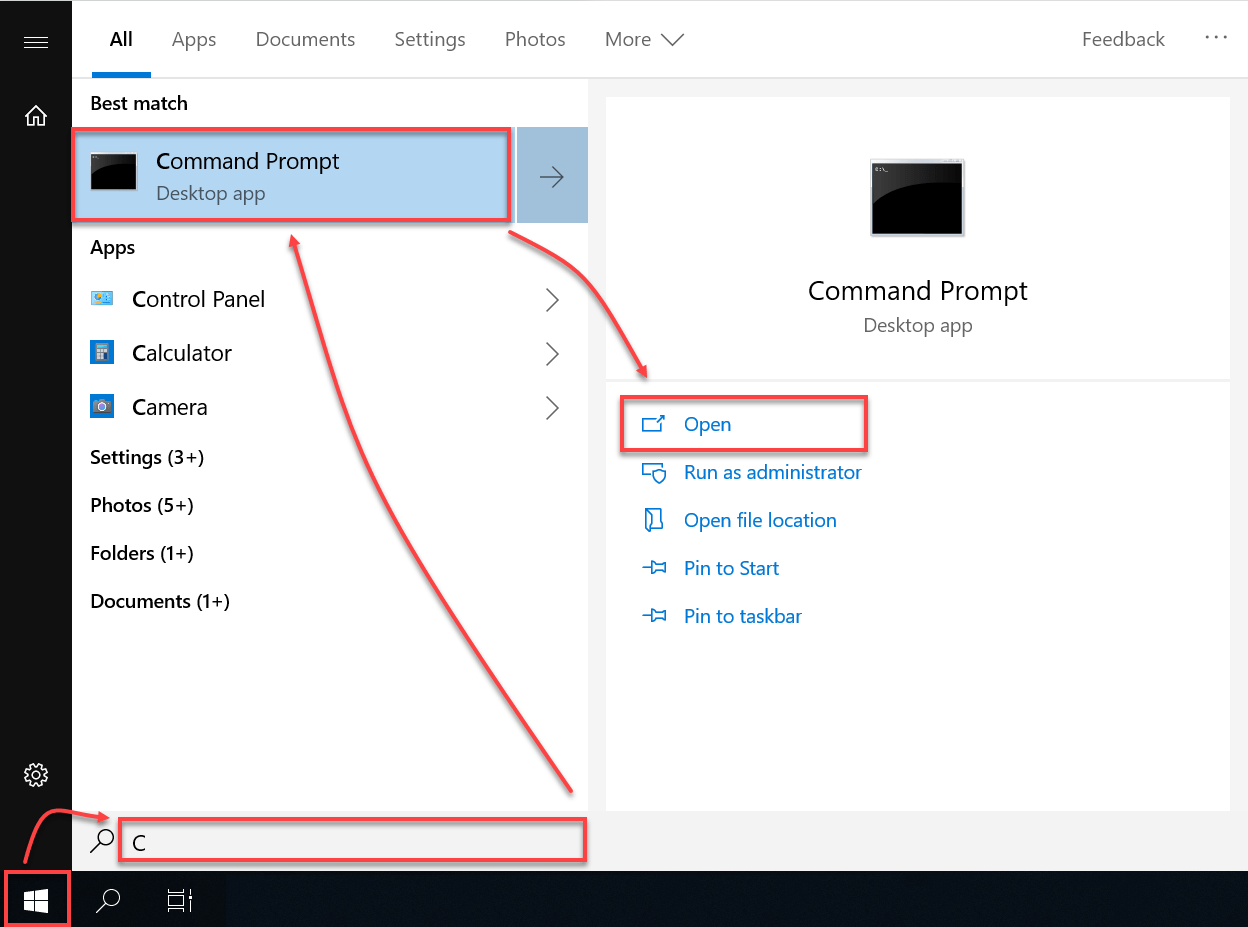Go to Home in the search sidebar

(x=36, y=116)
